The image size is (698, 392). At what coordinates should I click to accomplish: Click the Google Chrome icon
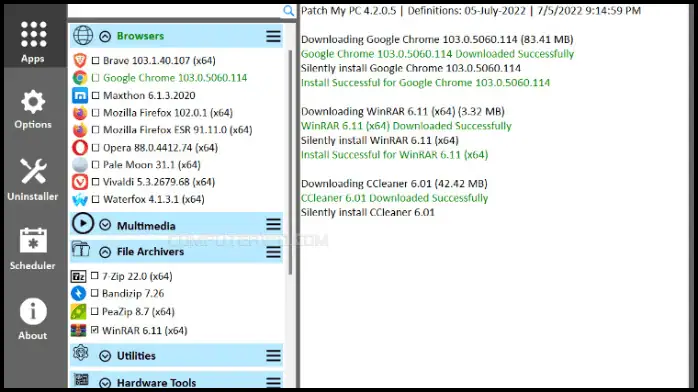coord(80,78)
